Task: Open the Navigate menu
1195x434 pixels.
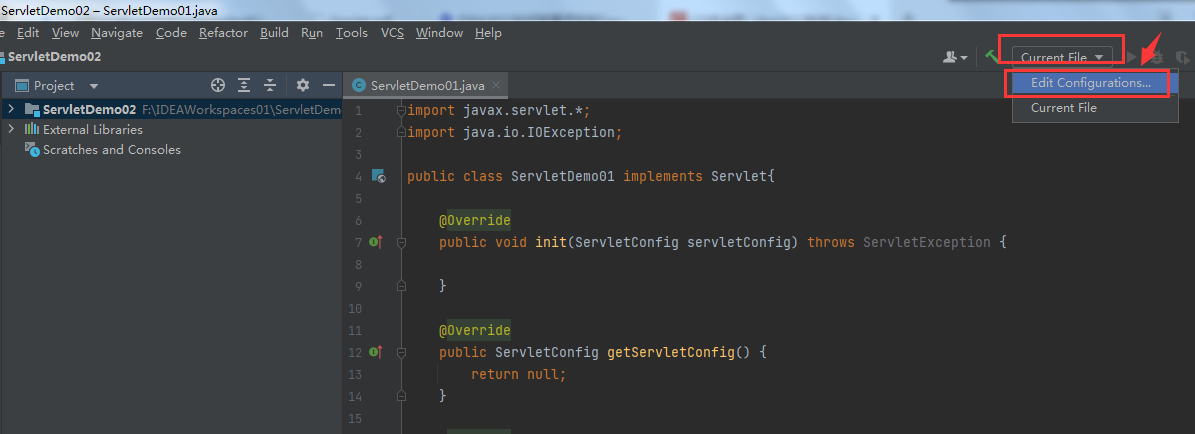Action: tap(117, 33)
